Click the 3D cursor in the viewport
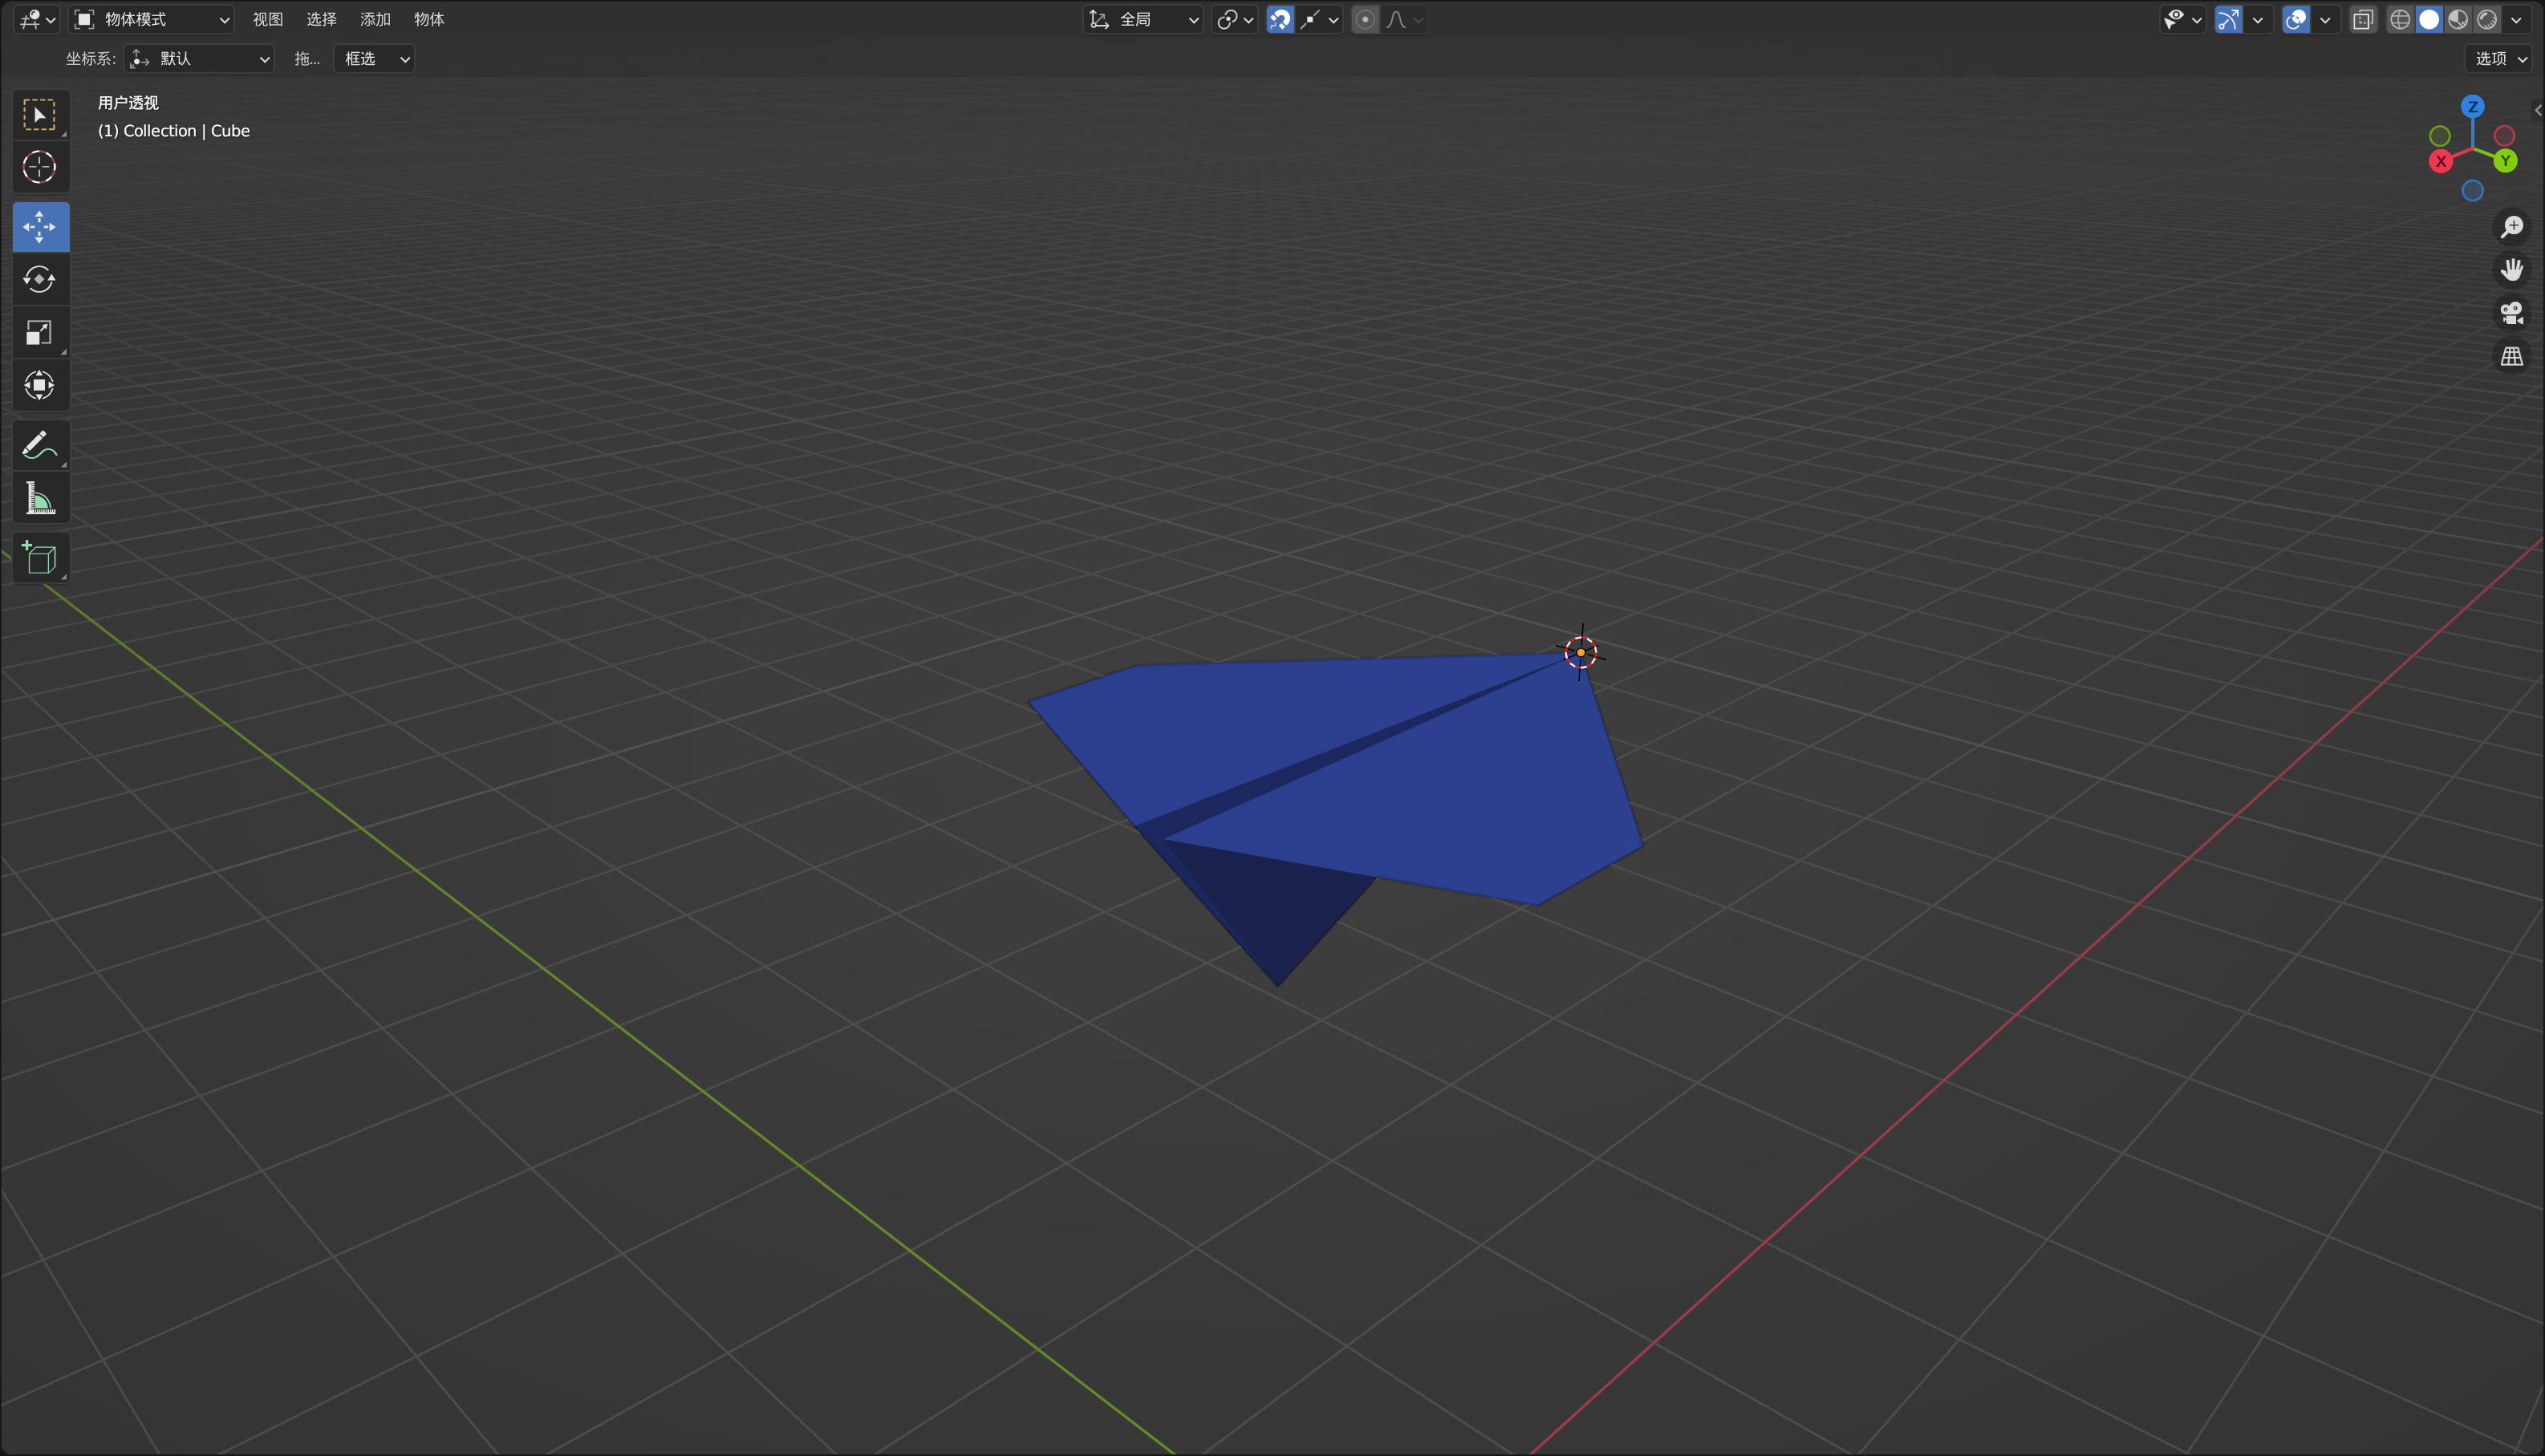 tap(1581, 652)
